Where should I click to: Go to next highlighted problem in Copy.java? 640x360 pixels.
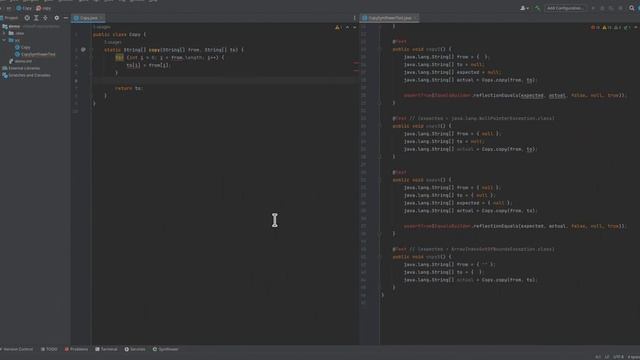[x=354, y=27]
